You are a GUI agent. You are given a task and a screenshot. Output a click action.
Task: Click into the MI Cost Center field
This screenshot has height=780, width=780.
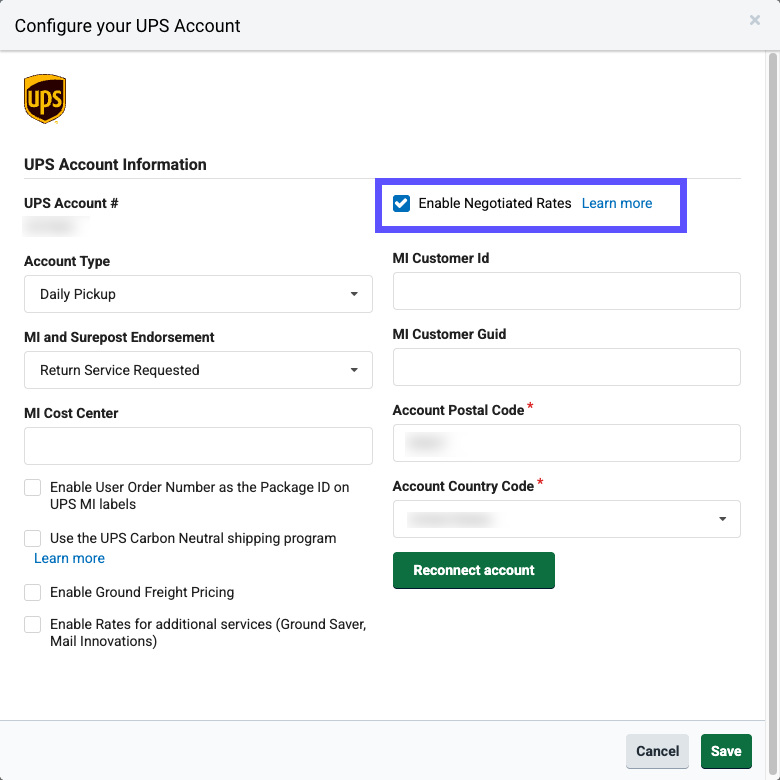(198, 446)
